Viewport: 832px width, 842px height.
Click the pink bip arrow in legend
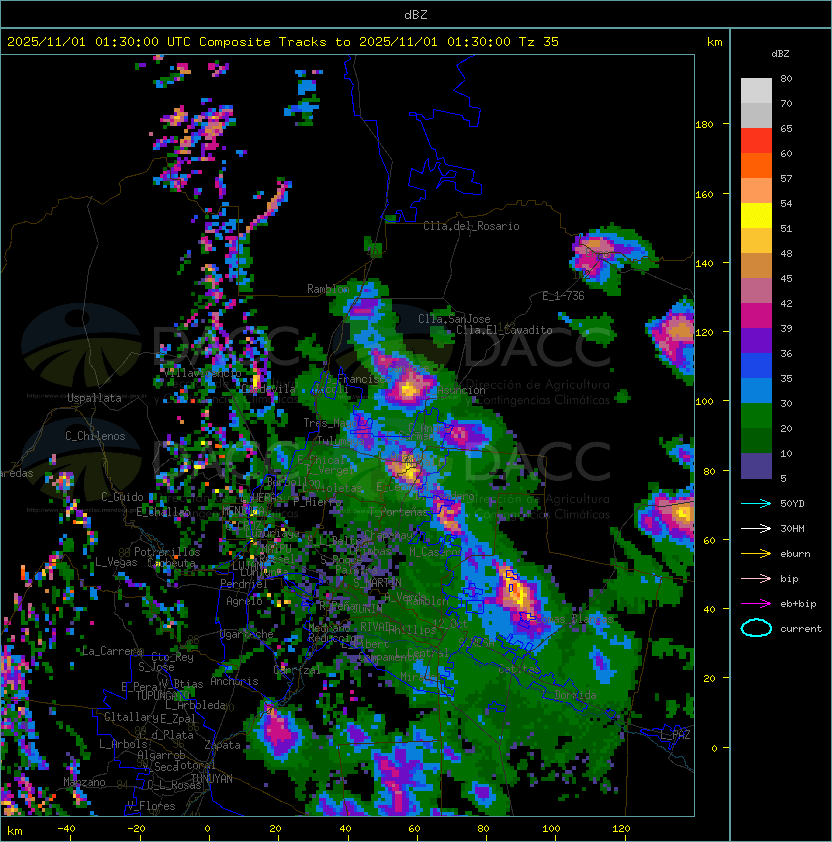tap(756, 578)
